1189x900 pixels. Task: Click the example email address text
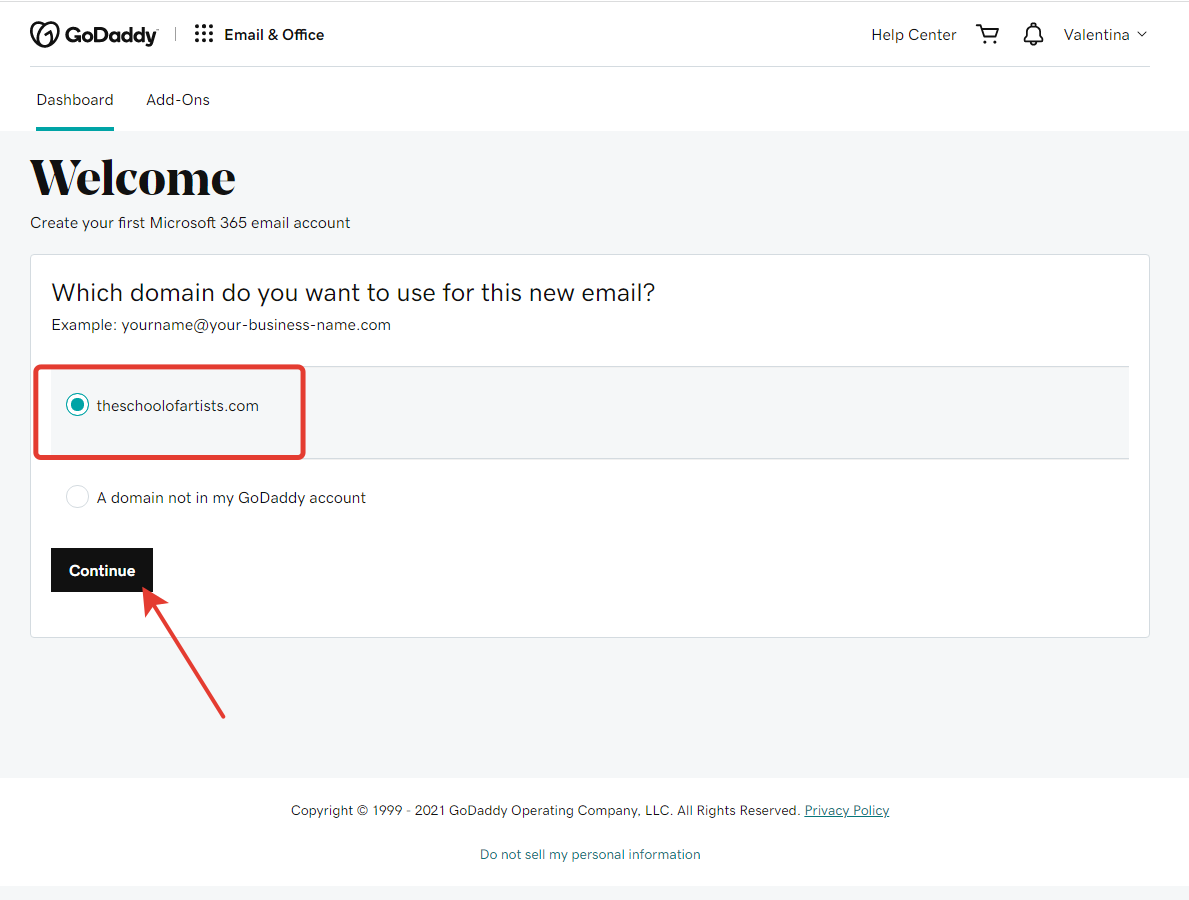coord(256,325)
